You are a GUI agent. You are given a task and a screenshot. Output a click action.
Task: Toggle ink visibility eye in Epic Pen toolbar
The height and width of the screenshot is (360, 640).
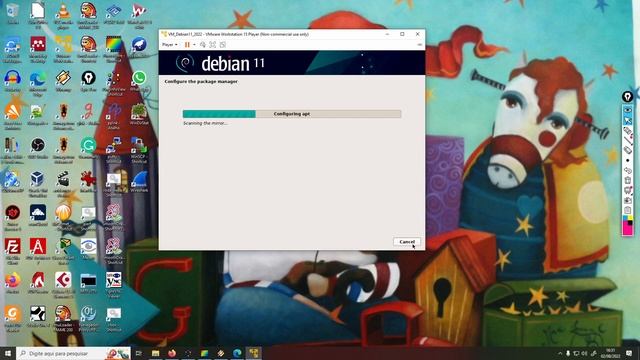click(628, 111)
